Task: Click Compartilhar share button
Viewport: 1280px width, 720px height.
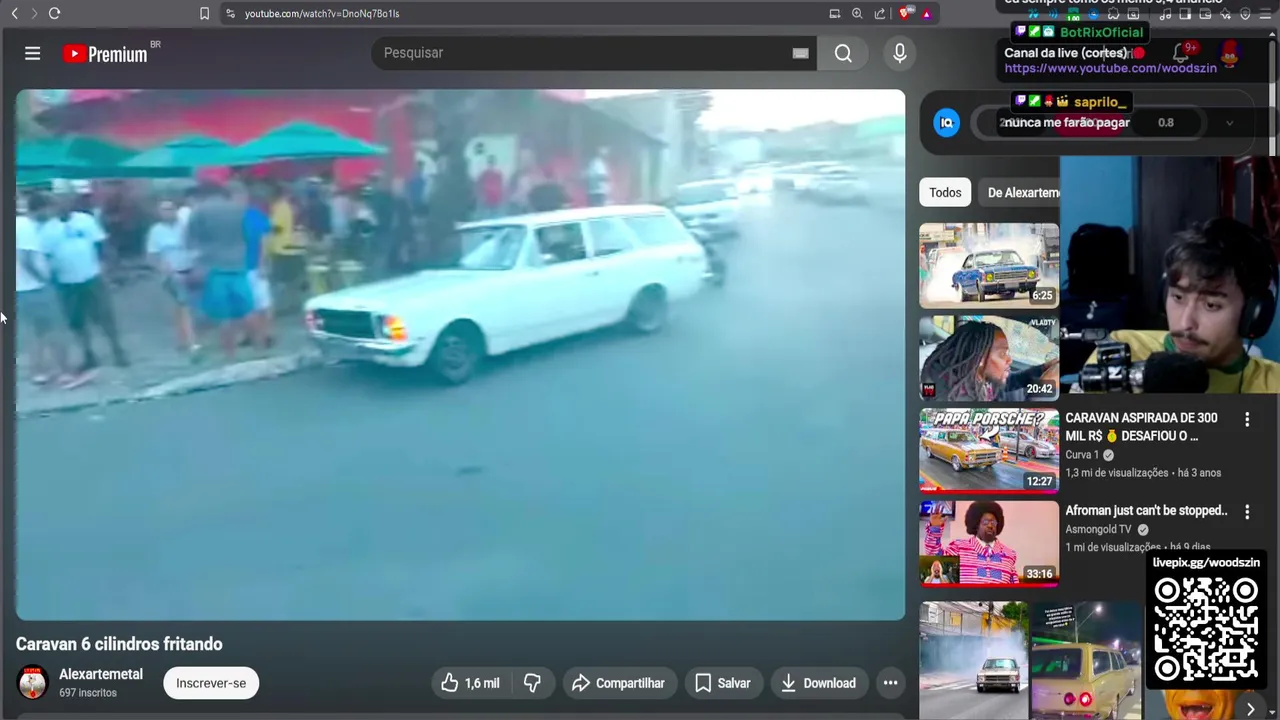Action: pos(618,683)
